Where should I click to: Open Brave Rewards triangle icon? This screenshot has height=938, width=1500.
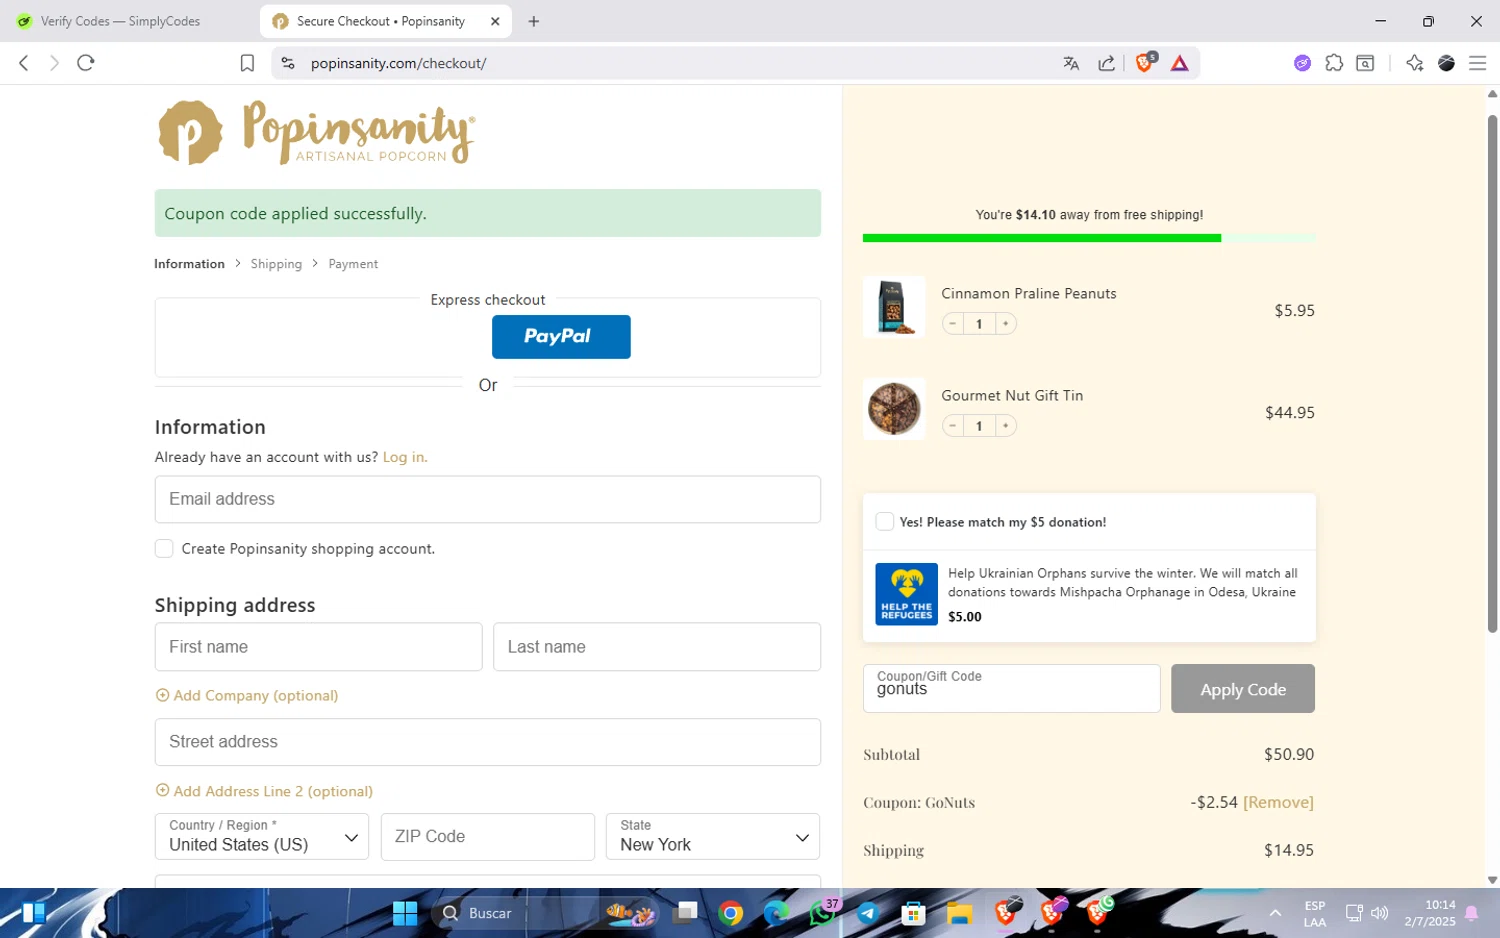pyautogui.click(x=1180, y=63)
